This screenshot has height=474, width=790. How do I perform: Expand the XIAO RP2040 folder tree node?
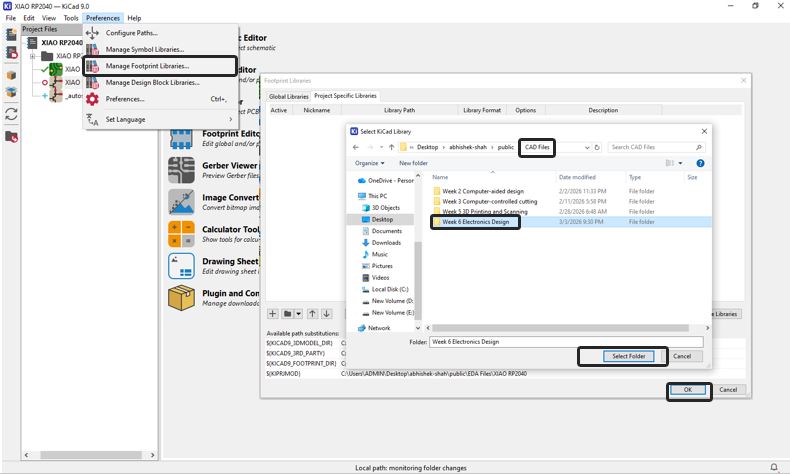tap(32, 56)
